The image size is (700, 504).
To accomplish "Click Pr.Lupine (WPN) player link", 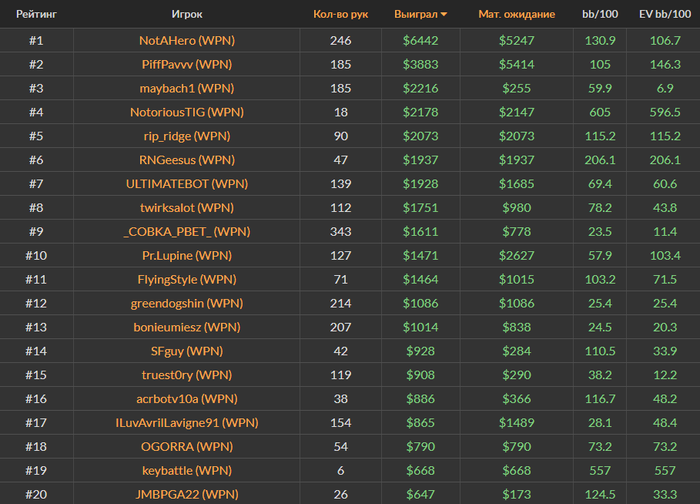I will point(187,256).
